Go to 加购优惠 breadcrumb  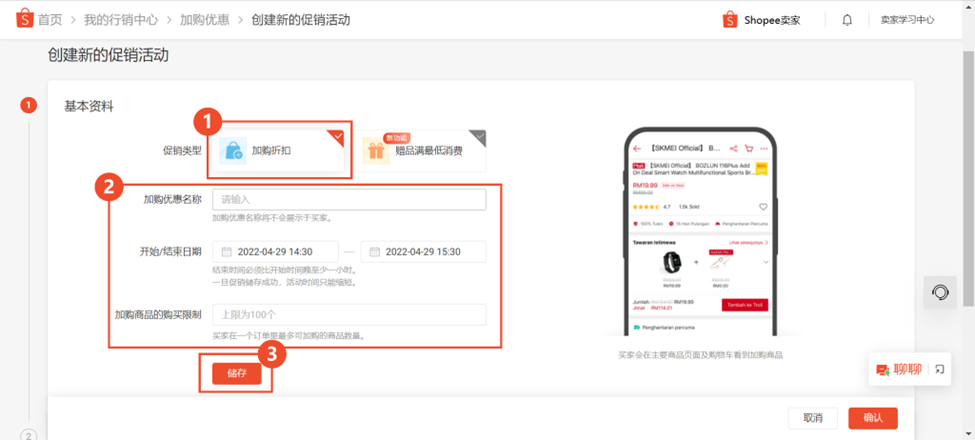[x=203, y=20]
